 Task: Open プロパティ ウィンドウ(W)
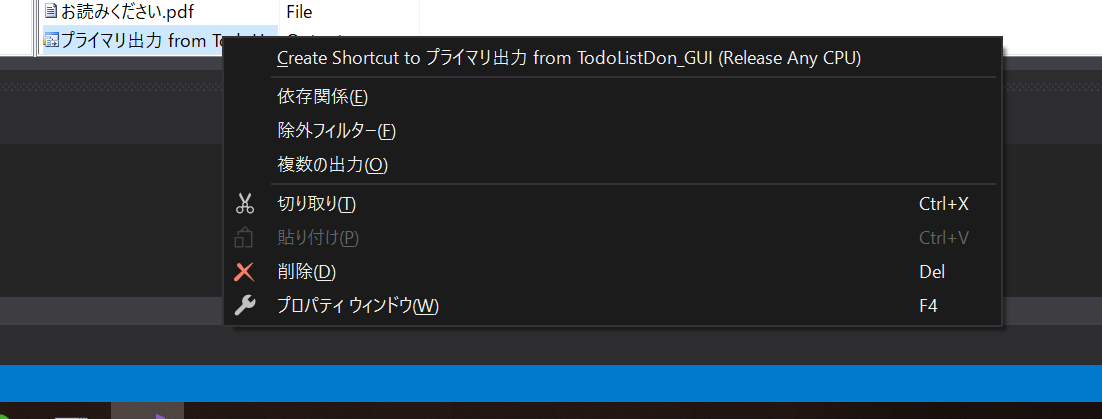tap(357, 306)
